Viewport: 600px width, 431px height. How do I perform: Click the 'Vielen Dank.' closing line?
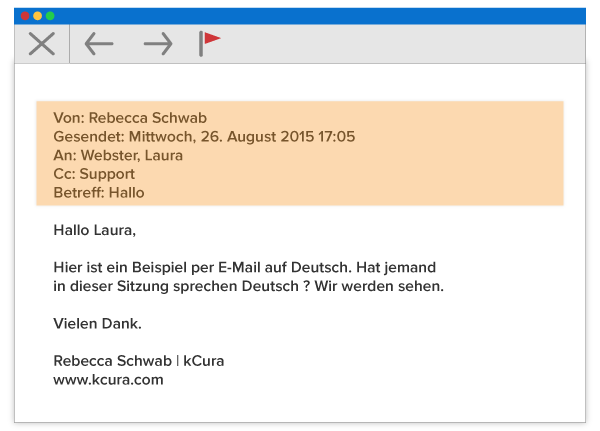click(97, 323)
